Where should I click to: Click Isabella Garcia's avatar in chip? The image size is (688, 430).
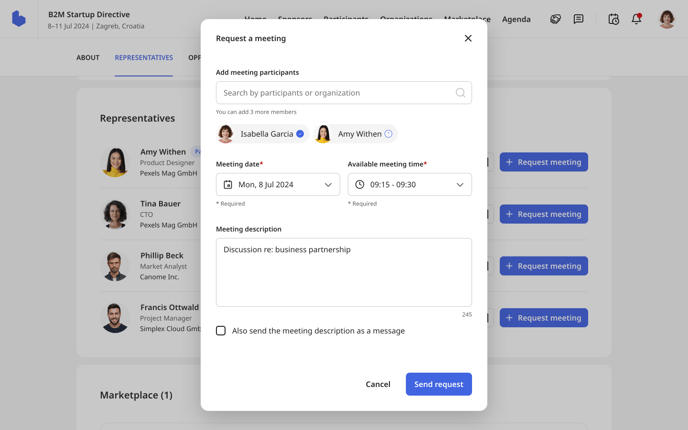[x=226, y=134]
